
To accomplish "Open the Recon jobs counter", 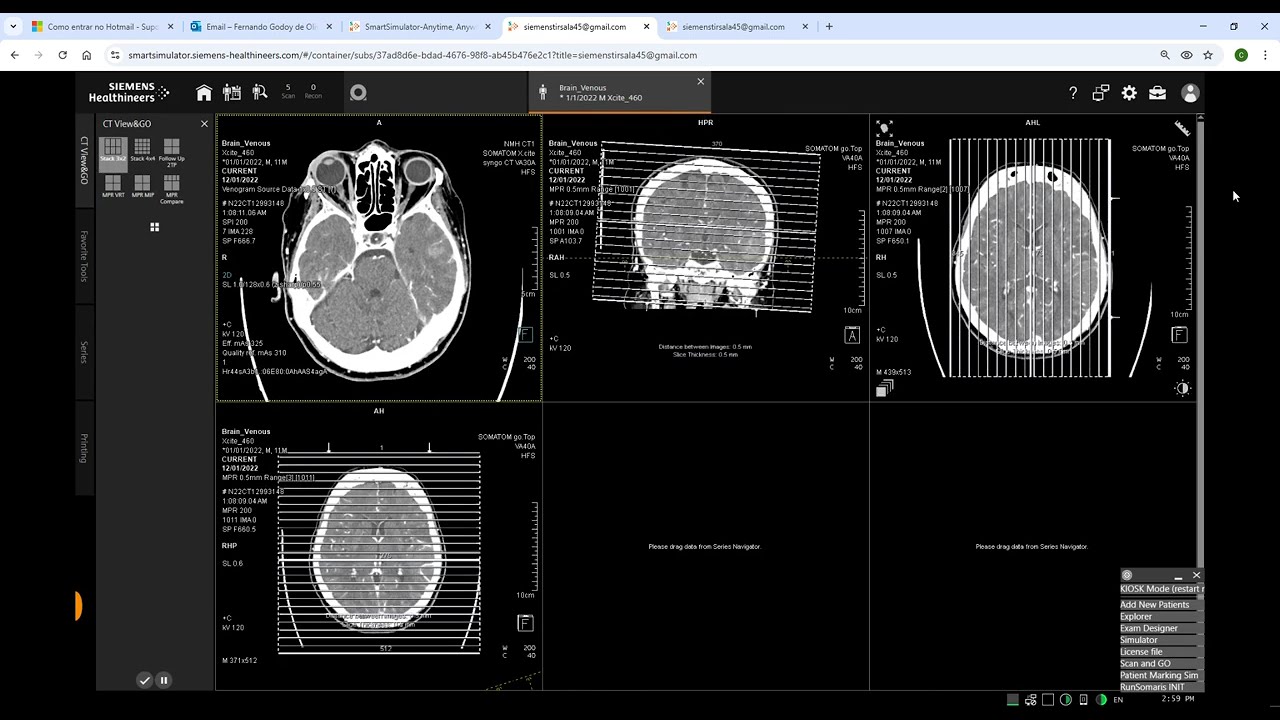I will point(313,92).
